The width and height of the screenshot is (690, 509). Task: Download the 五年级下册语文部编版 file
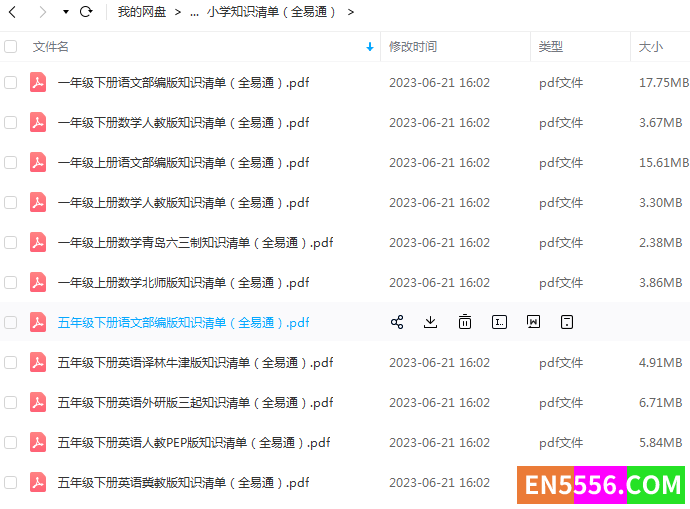(431, 322)
